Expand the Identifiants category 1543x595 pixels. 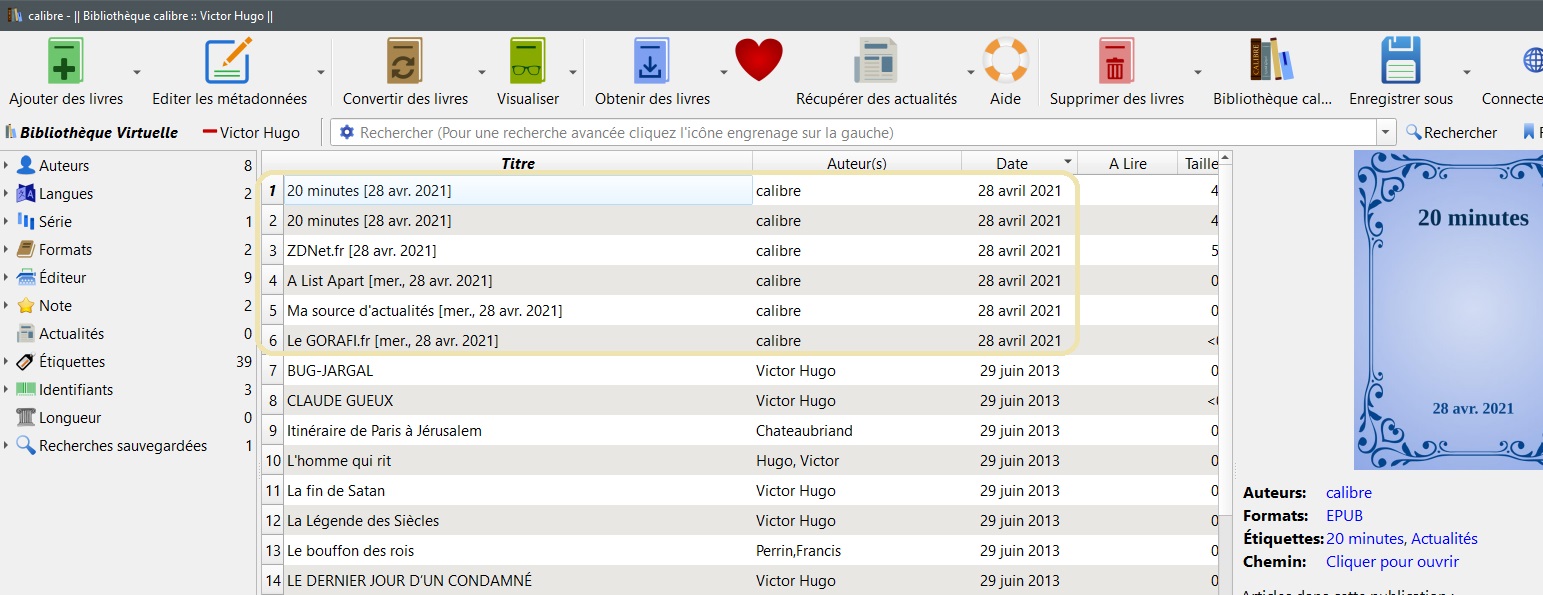coord(7,390)
